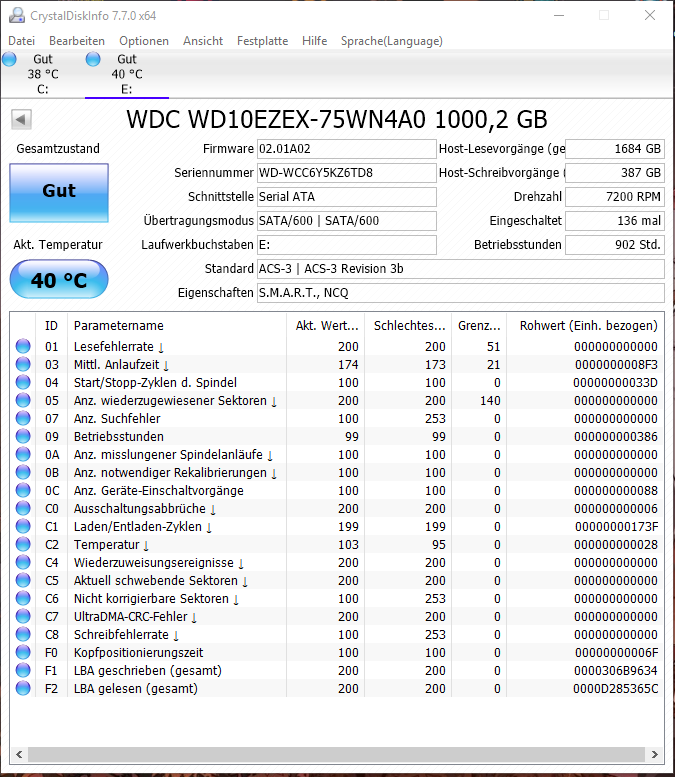Click status orb for Ausschaltungsabbrüche row
The width and height of the screenshot is (675, 777).
(23, 508)
